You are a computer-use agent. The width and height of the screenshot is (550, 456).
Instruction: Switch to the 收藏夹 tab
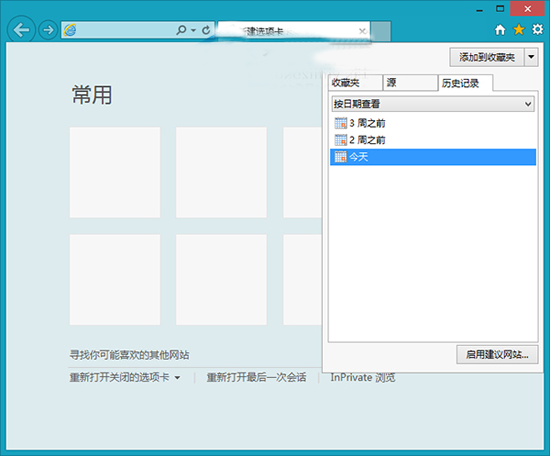coord(355,83)
